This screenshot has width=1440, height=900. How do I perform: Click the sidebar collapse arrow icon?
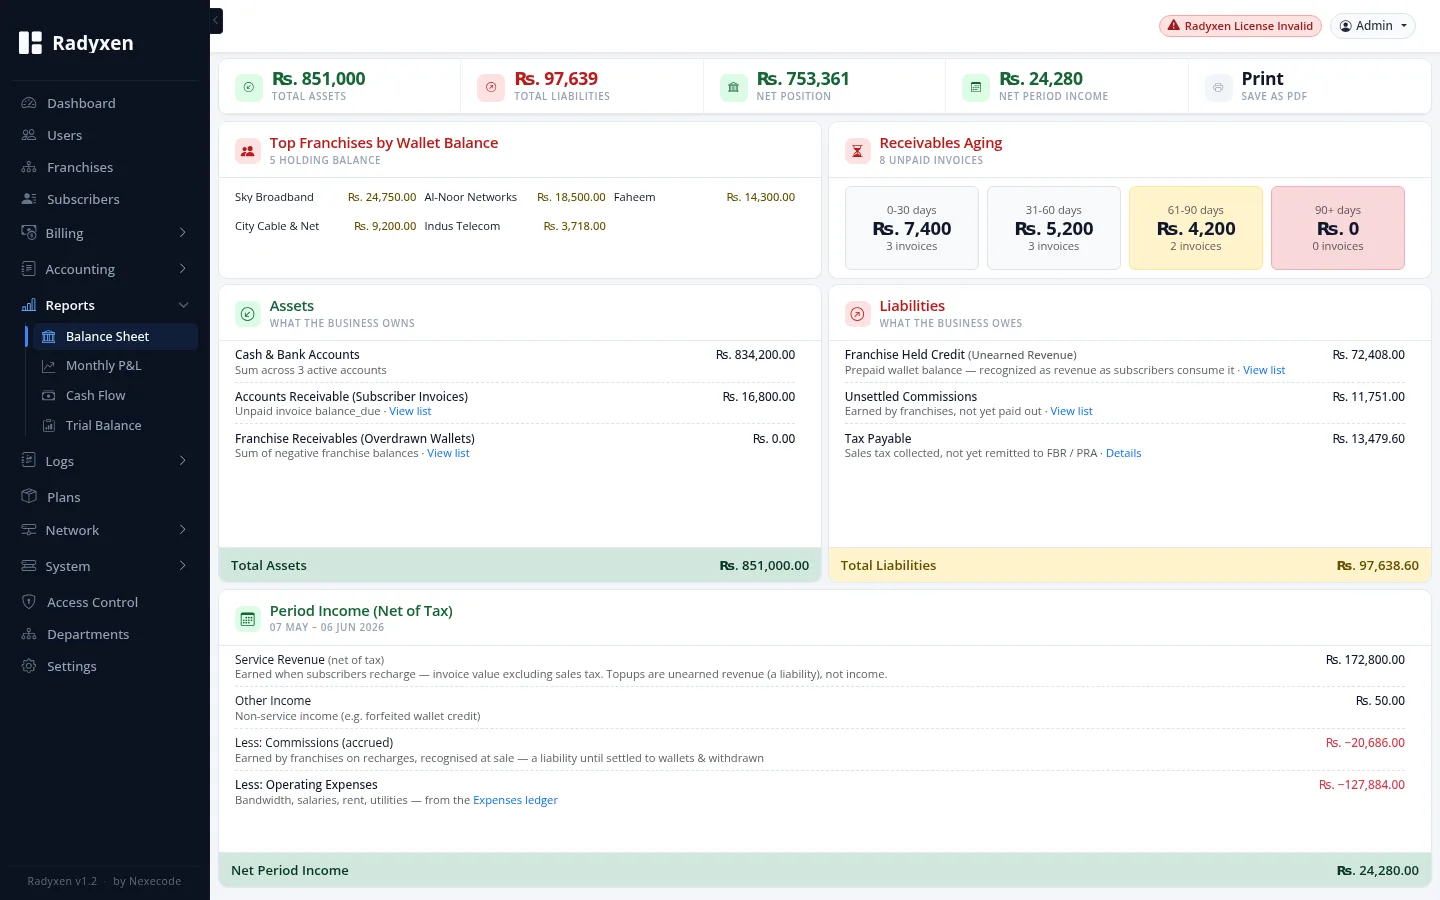216,21
